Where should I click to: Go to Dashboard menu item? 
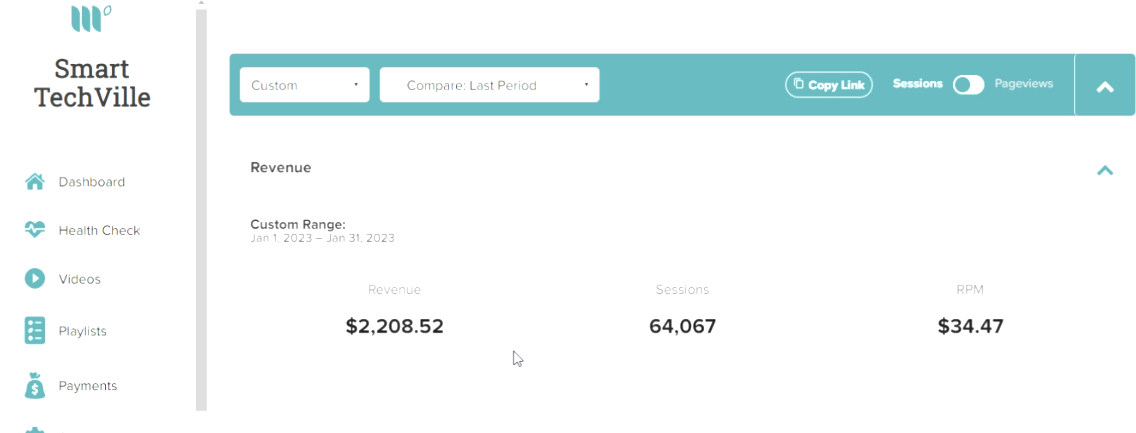[92, 182]
